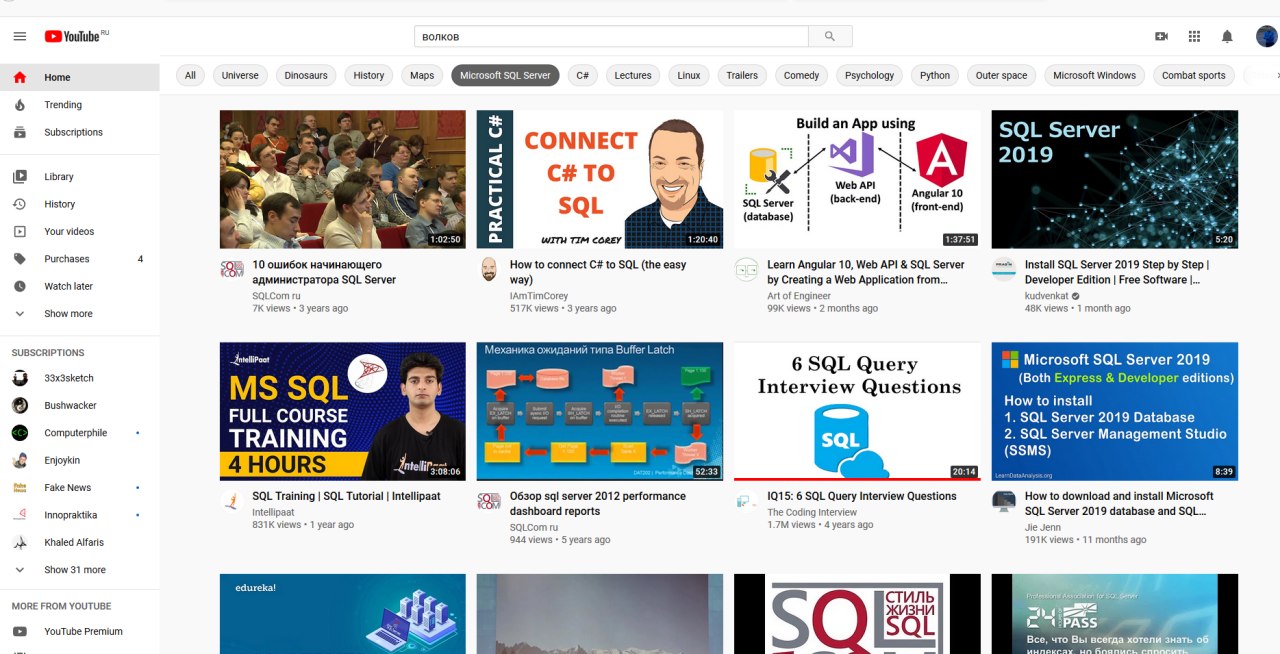Viewport: 1280px width, 654px height.
Task: Open Connect C# to SQL thumbnail
Action: 600,179
